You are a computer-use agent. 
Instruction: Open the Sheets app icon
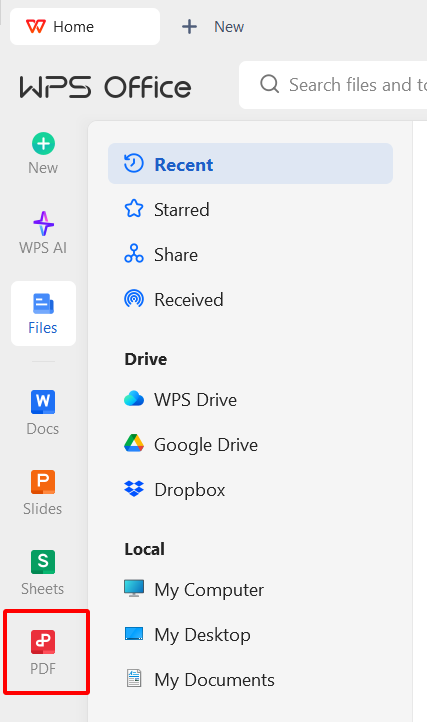[x=43, y=562]
